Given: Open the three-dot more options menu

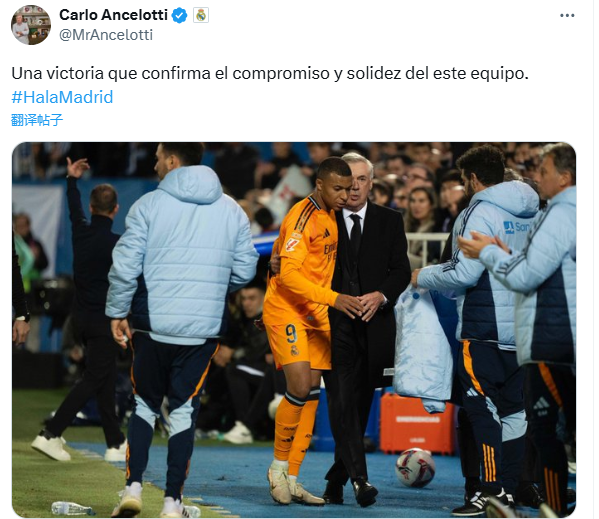Looking at the screenshot, I should pos(567,16).
